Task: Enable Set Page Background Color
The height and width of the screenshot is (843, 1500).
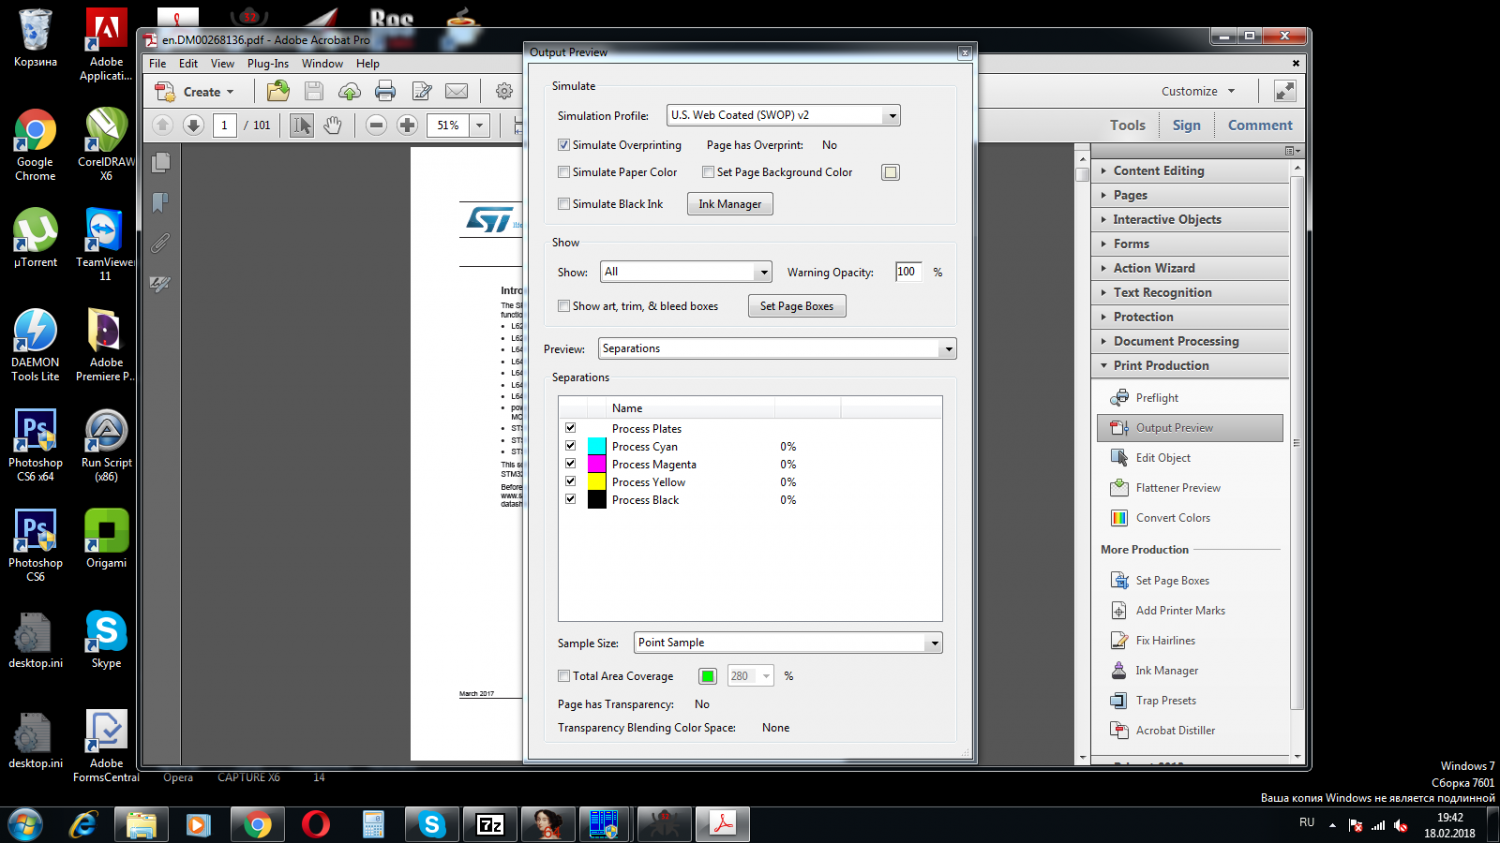Action: 708,172
